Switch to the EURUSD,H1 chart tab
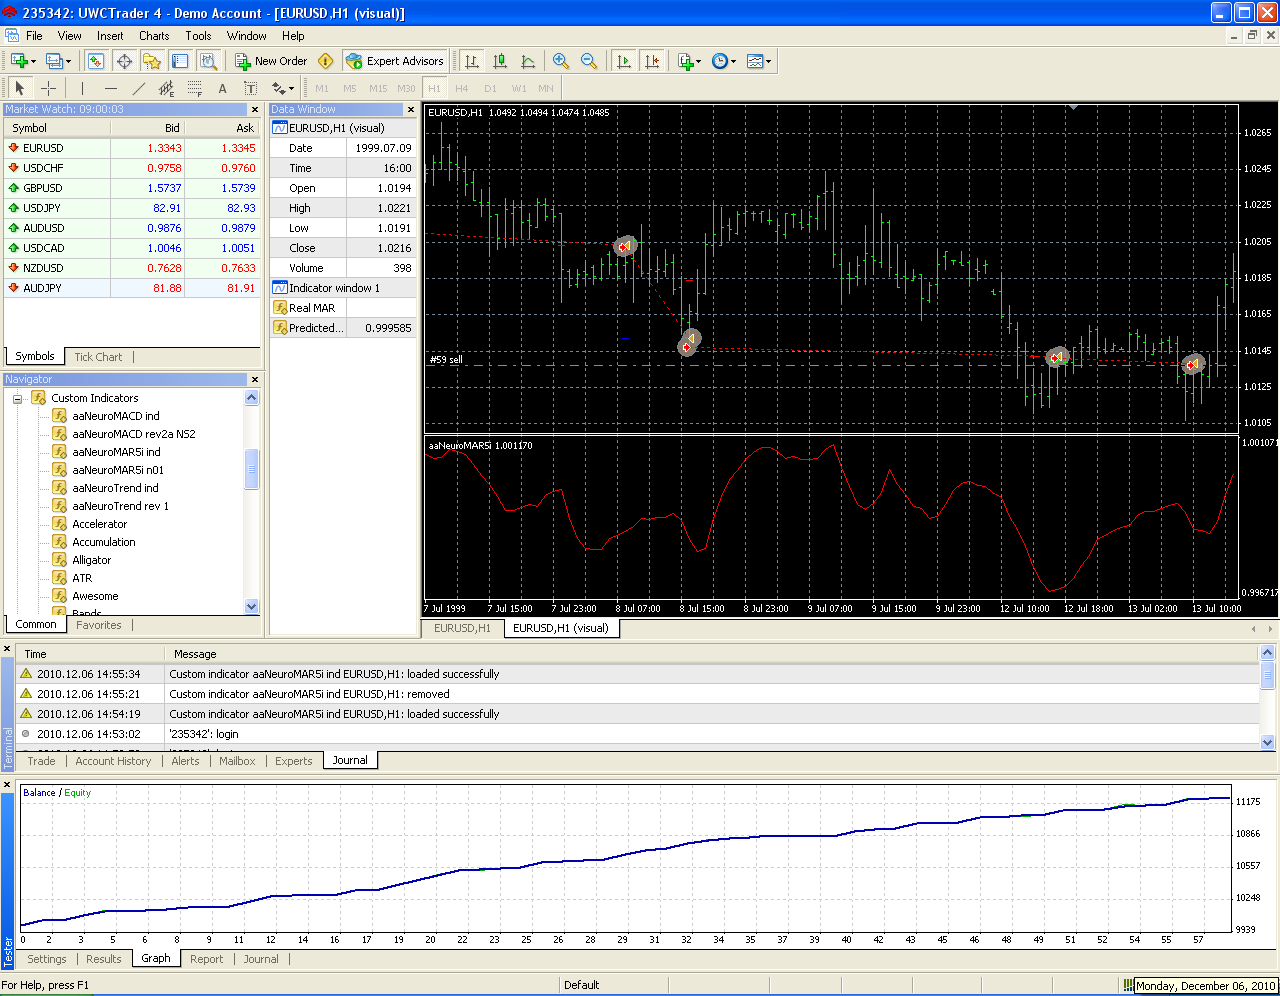Image resolution: width=1280 pixels, height=996 pixels. (x=462, y=628)
